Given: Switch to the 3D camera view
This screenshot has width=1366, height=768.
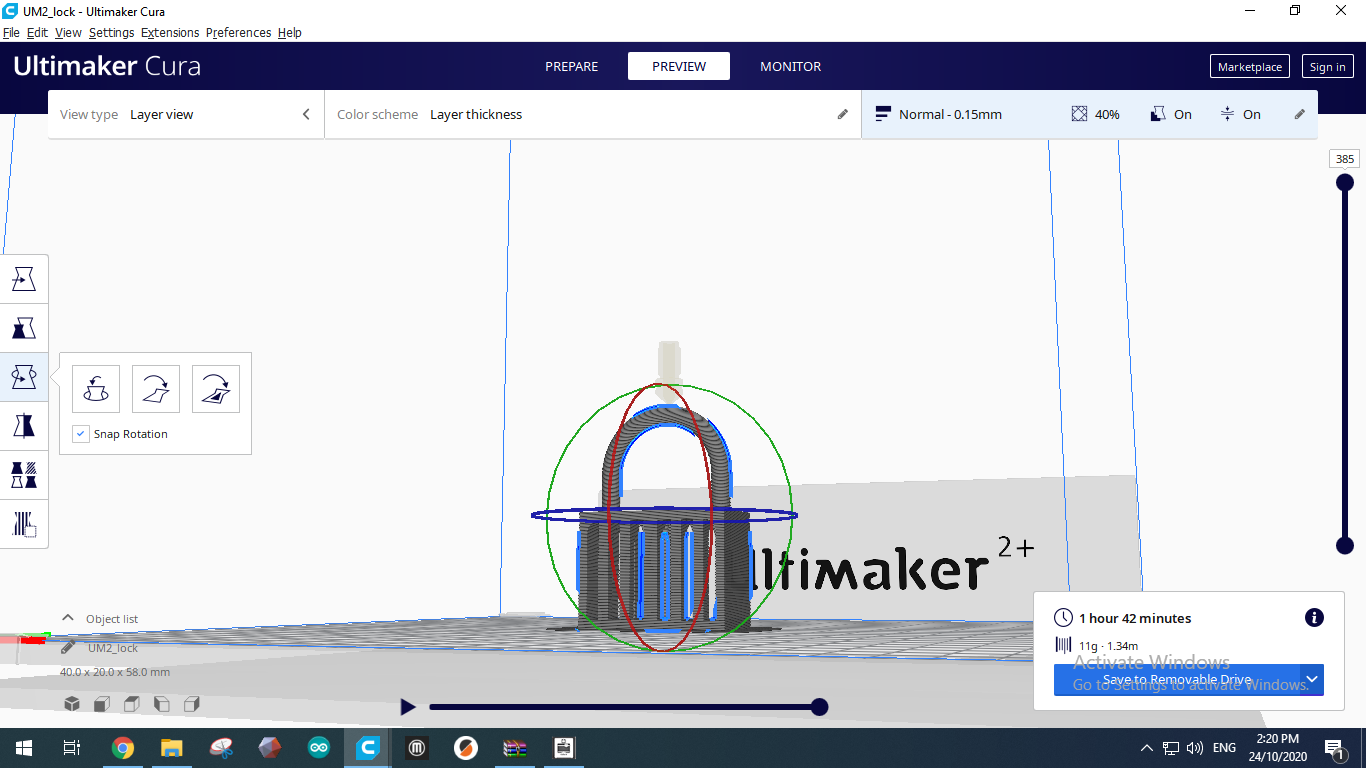Looking at the screenshot, I should click(72, 704).
